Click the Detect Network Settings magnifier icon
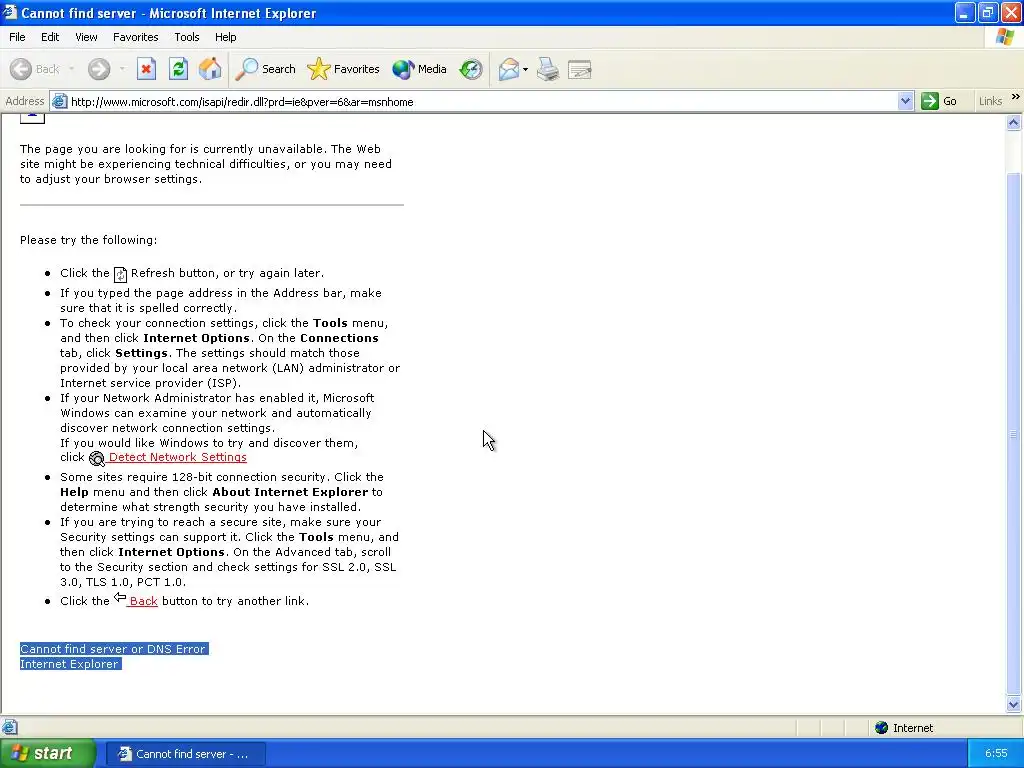 coord(97,458)
